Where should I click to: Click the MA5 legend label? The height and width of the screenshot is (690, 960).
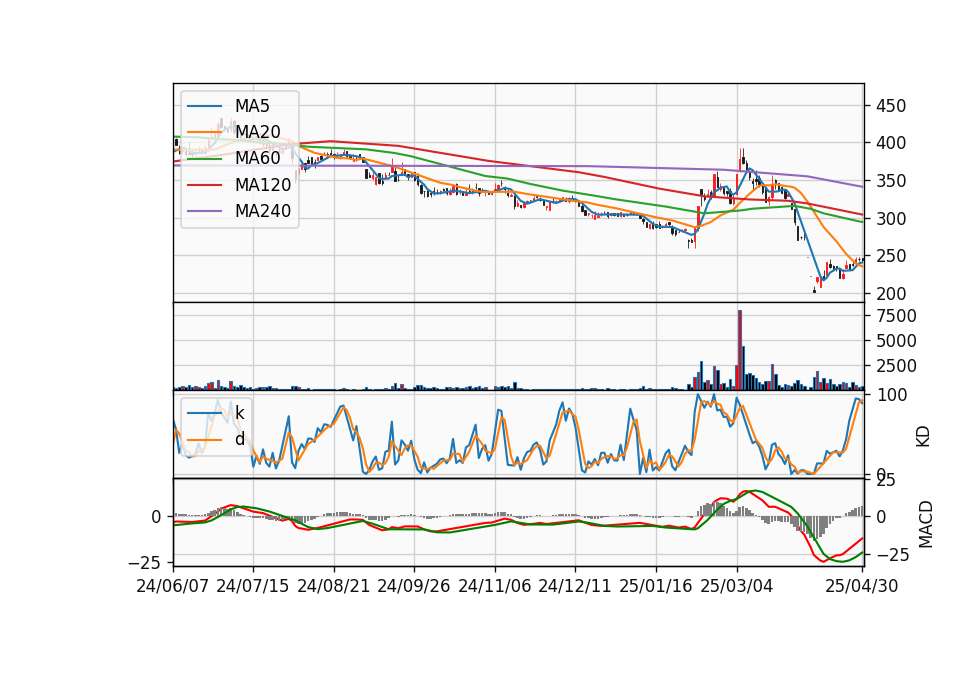(x=252, y=106)
